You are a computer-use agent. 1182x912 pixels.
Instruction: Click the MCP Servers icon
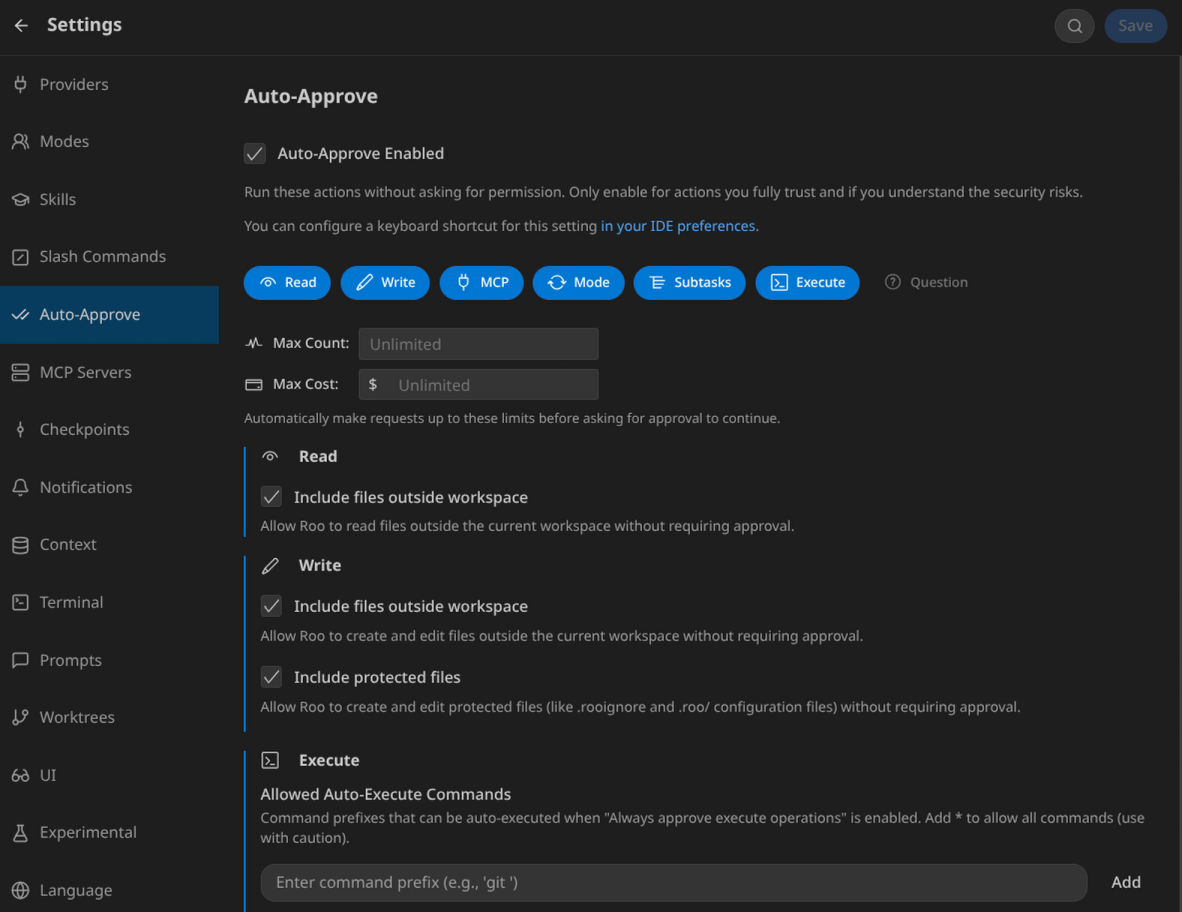[x=20, y=372]
